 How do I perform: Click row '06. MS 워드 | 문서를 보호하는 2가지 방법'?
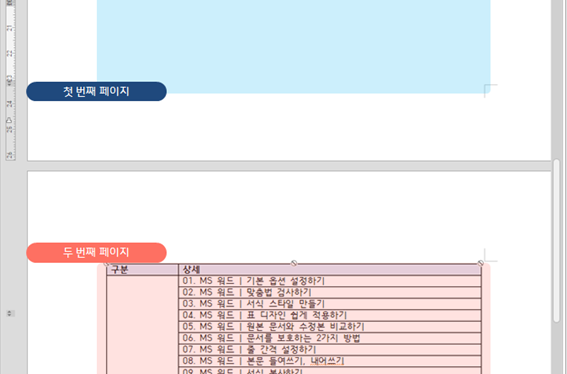330,338
